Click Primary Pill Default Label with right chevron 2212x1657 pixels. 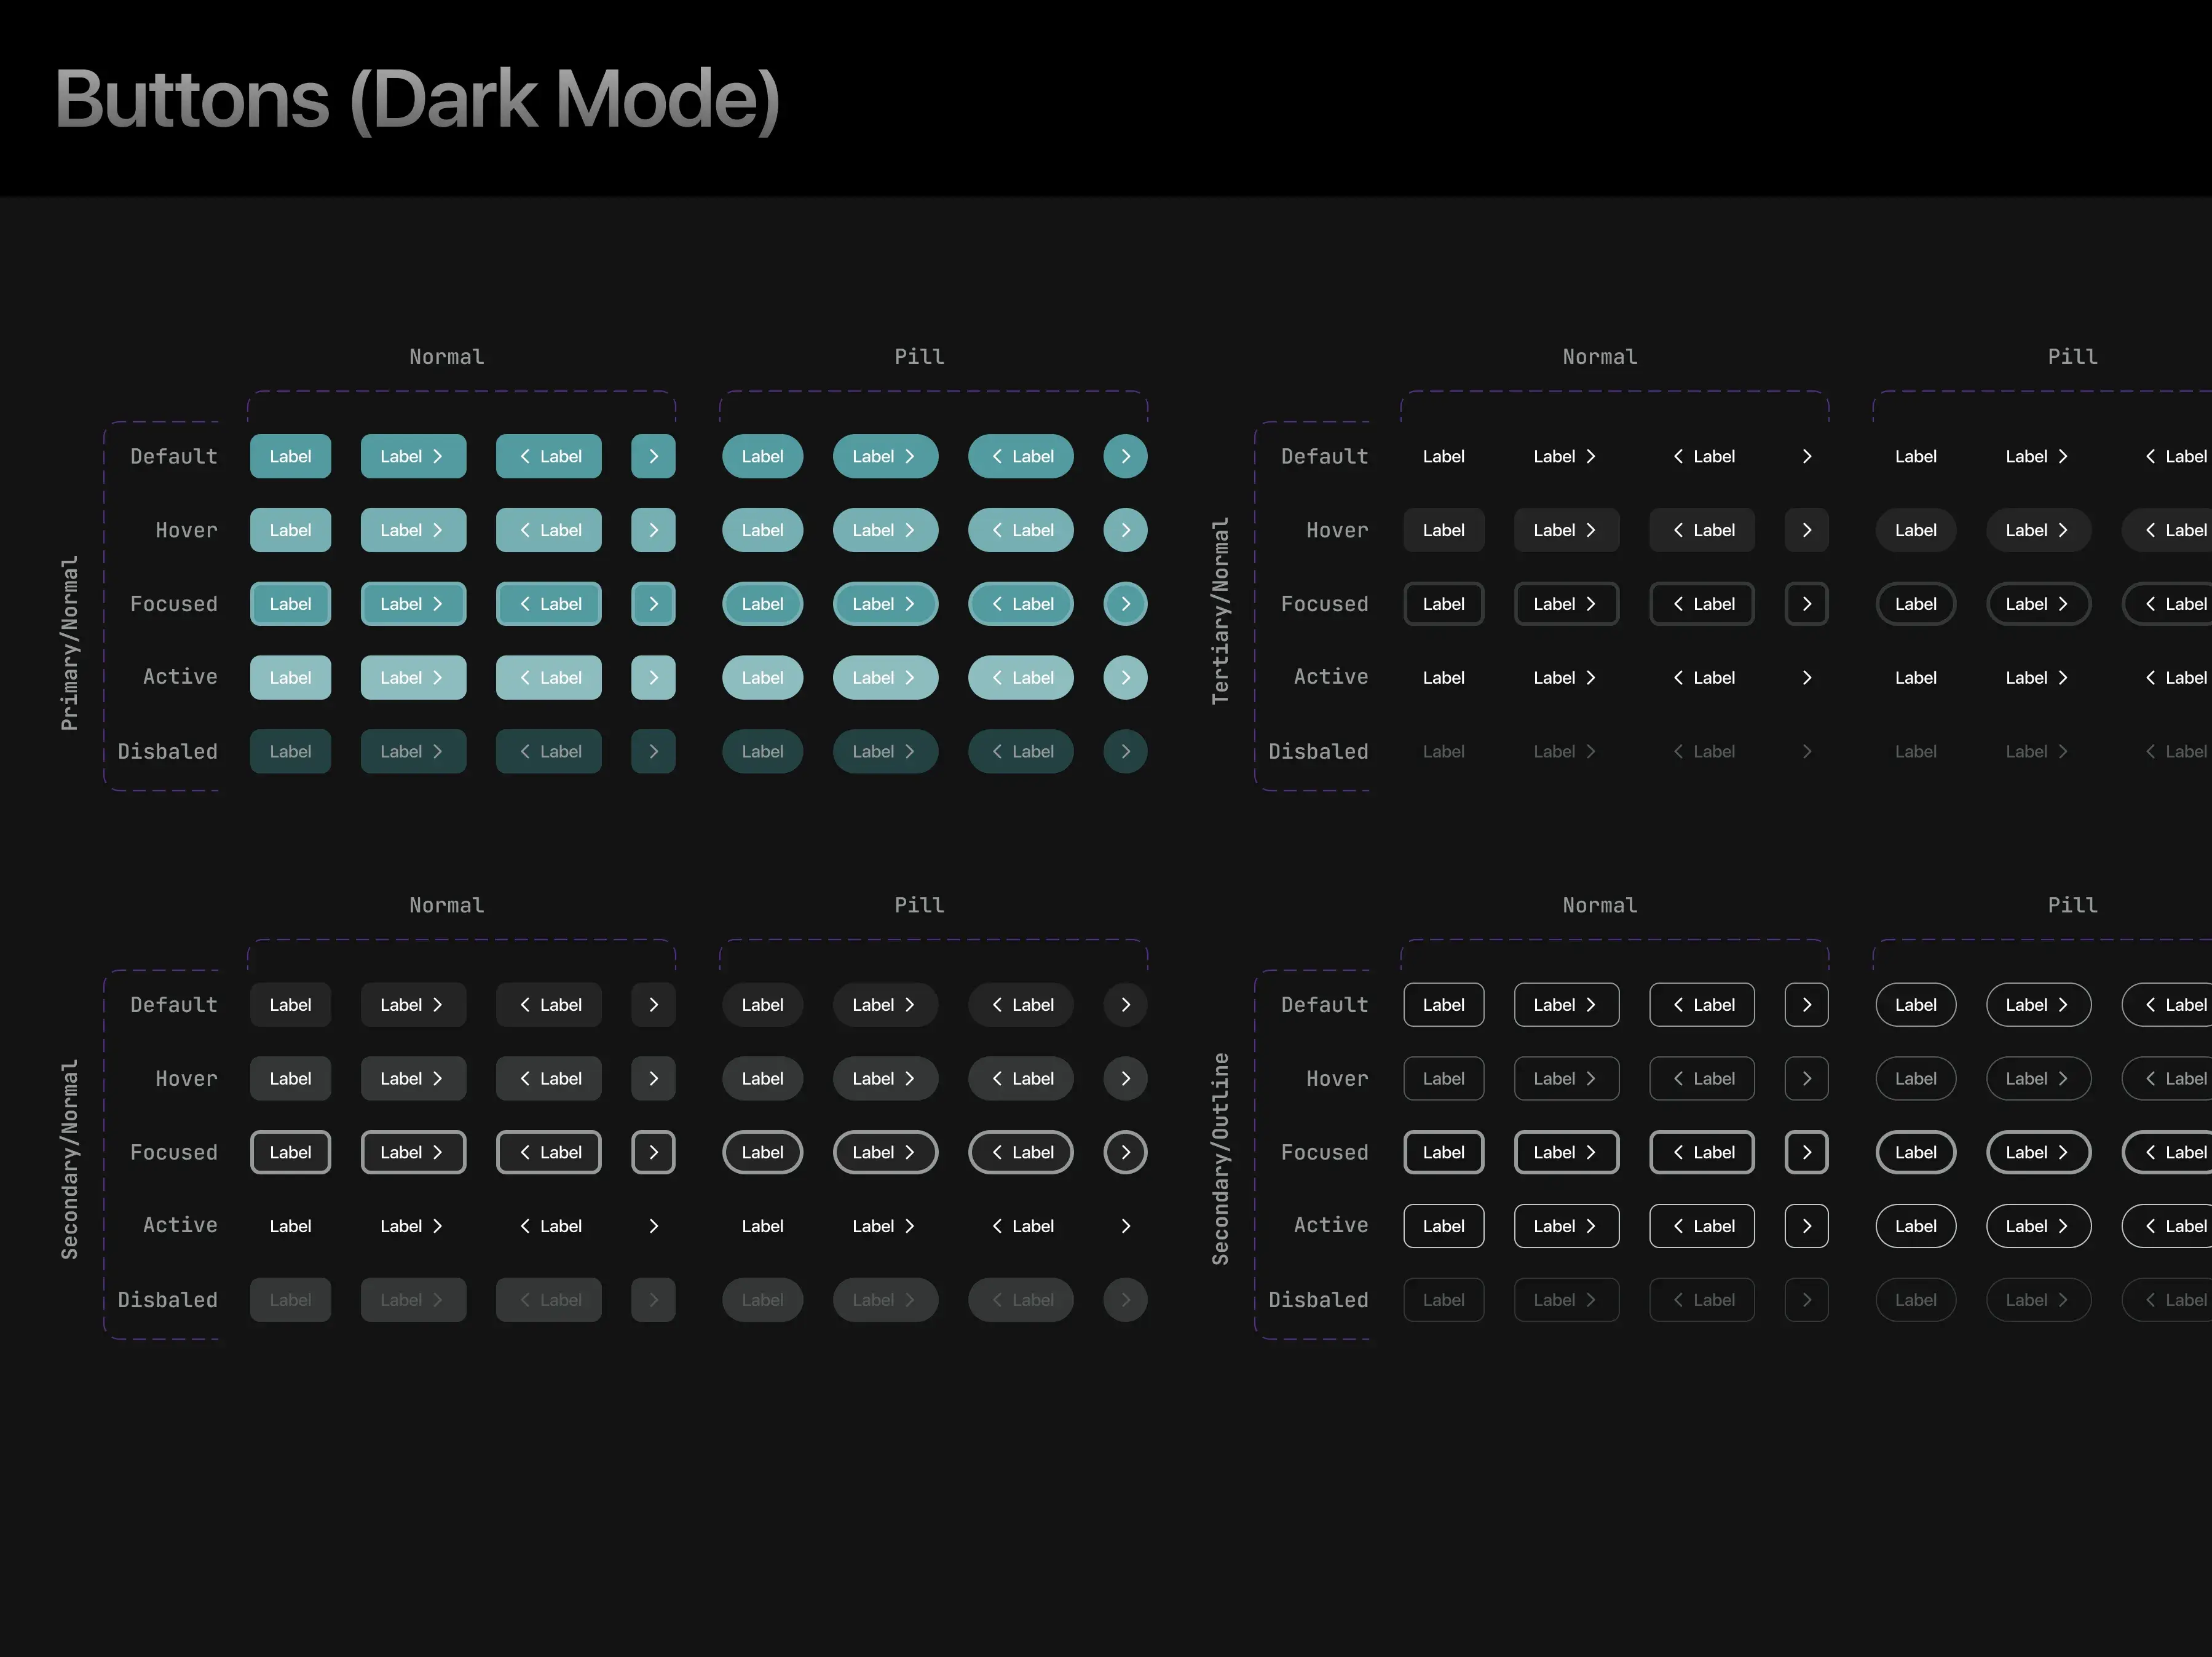pyautogui.click(x=885, y=456)
